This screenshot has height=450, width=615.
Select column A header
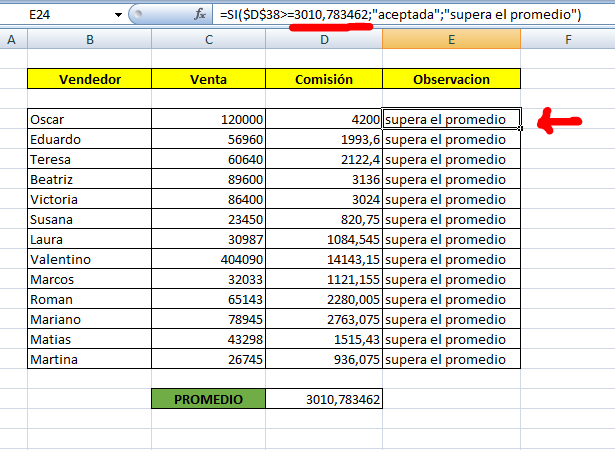[13, 39]
